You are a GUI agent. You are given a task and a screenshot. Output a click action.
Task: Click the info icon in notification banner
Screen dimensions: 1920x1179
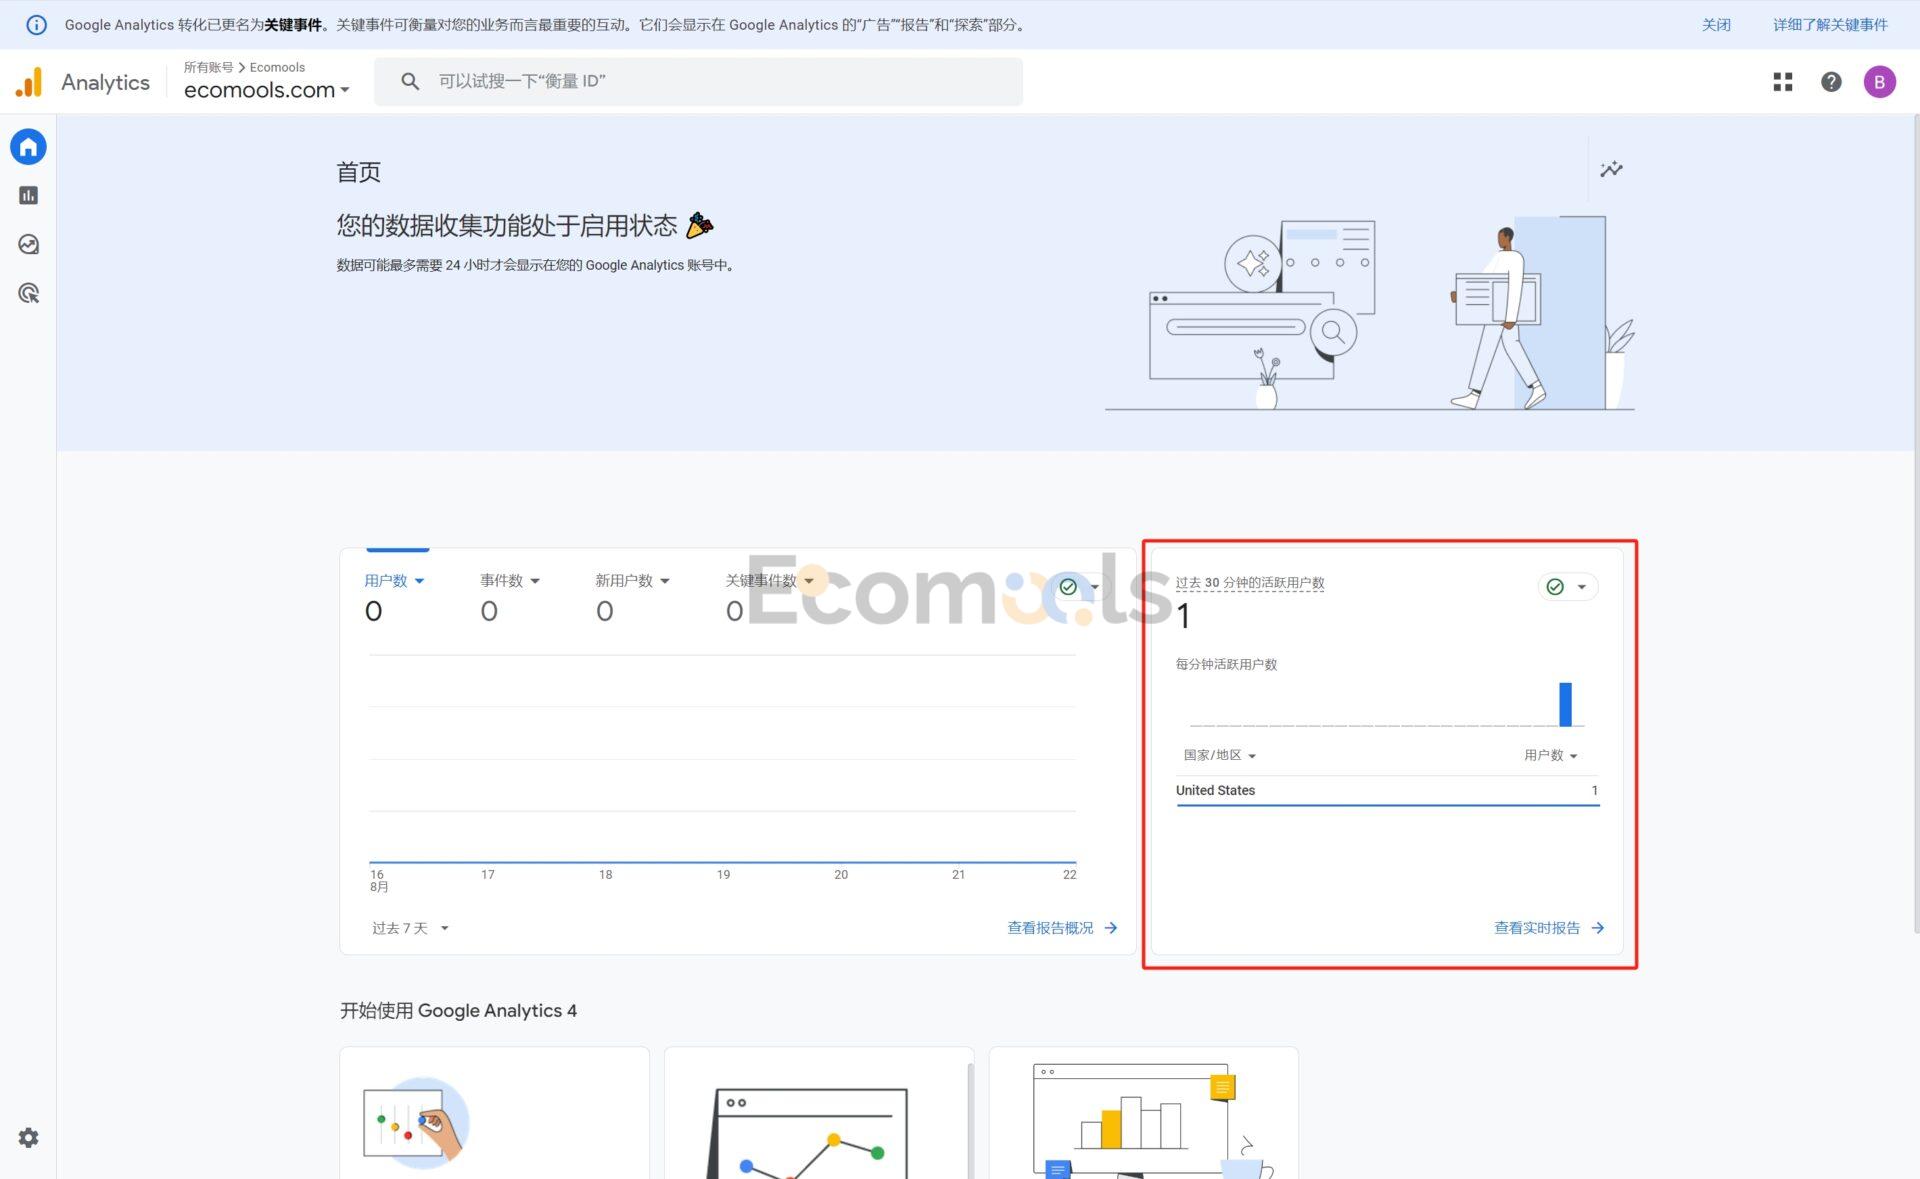[x=36, y=25]
